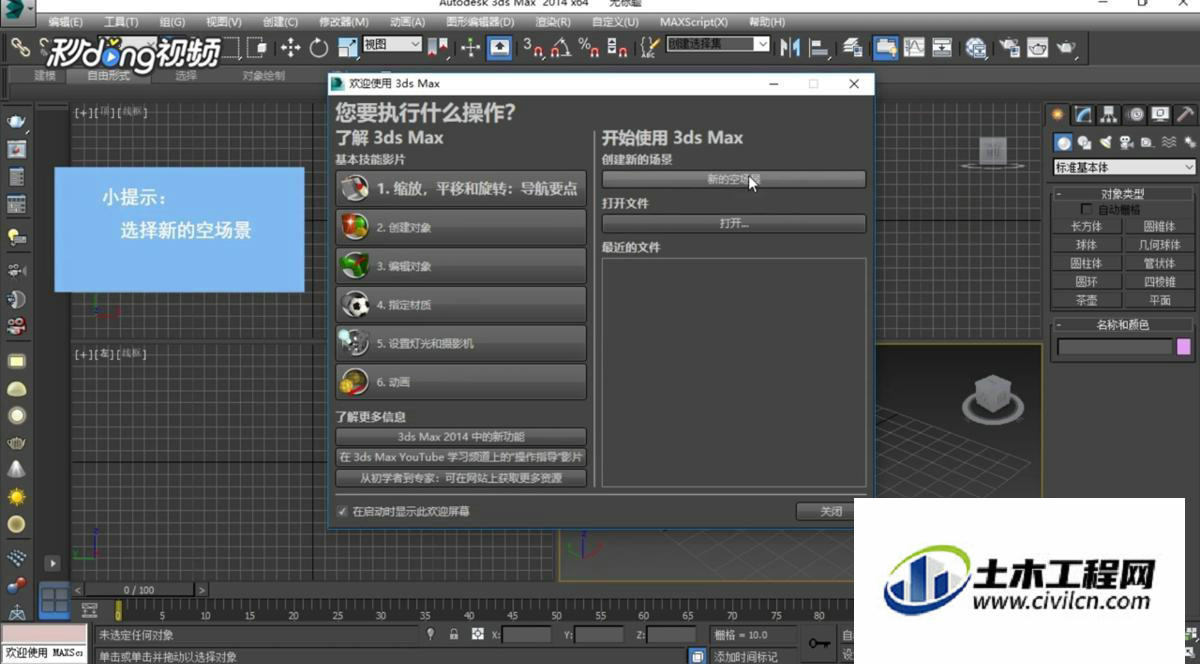This screenshot has width=1200, height=664.
Task: Click the object name input field
Action: [x=1115, y=347]
